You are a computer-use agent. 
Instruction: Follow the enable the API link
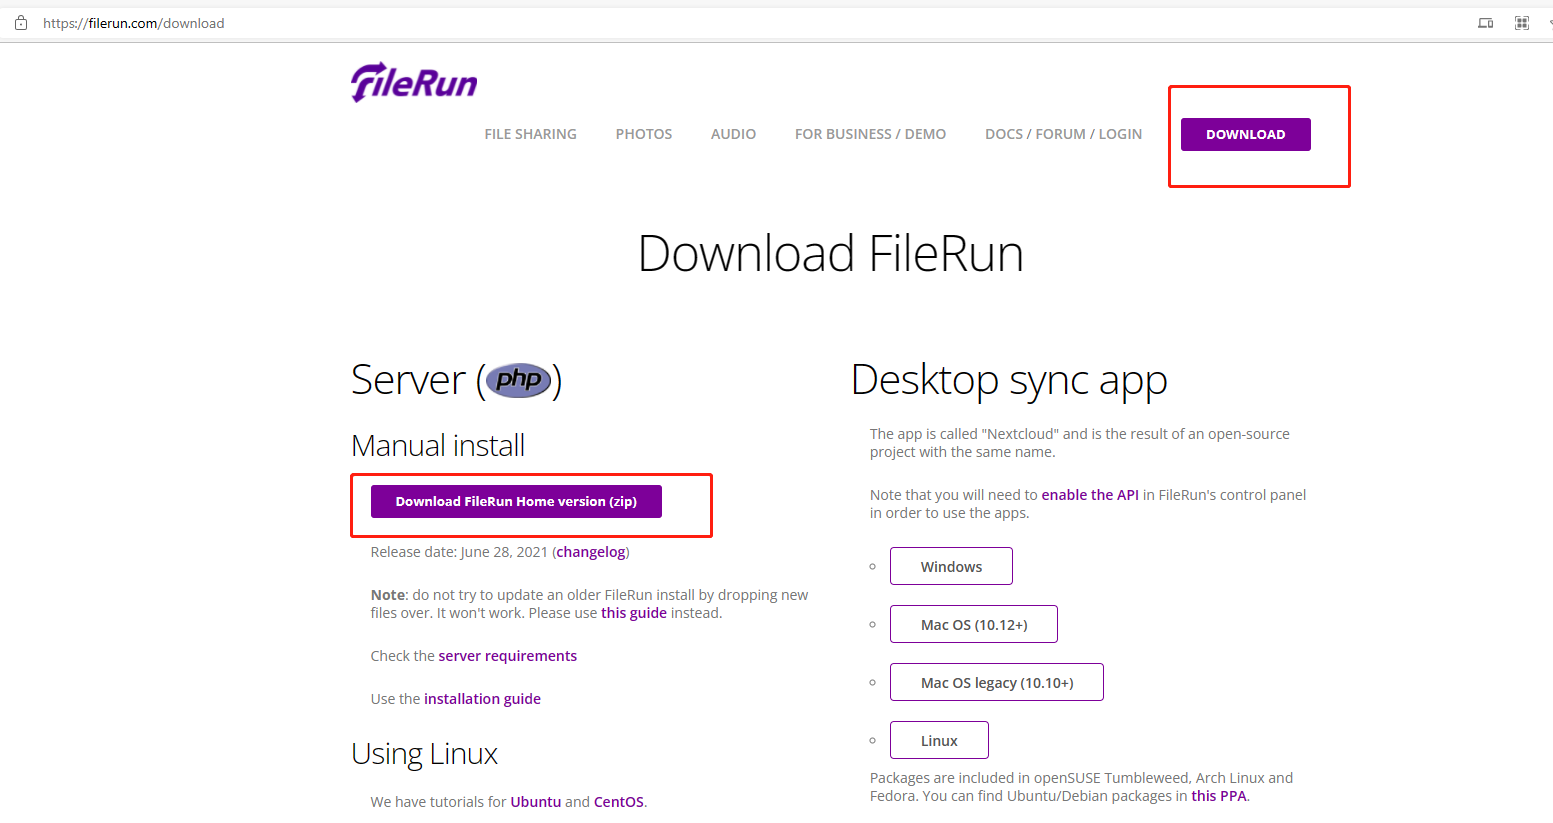pos(1089,495)
